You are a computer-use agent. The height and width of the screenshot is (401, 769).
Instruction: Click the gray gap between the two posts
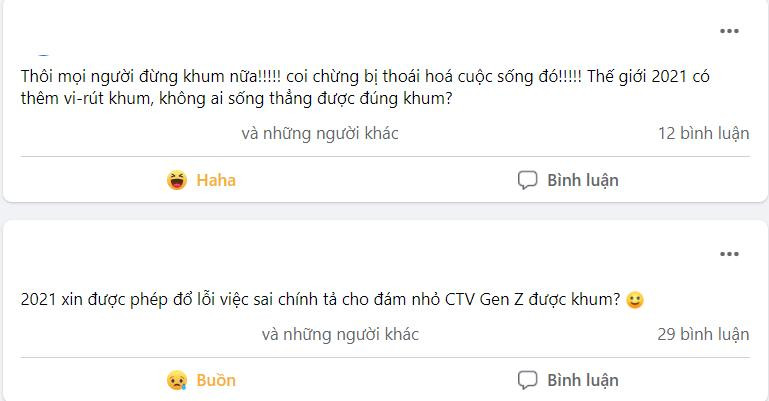(384, 211)
